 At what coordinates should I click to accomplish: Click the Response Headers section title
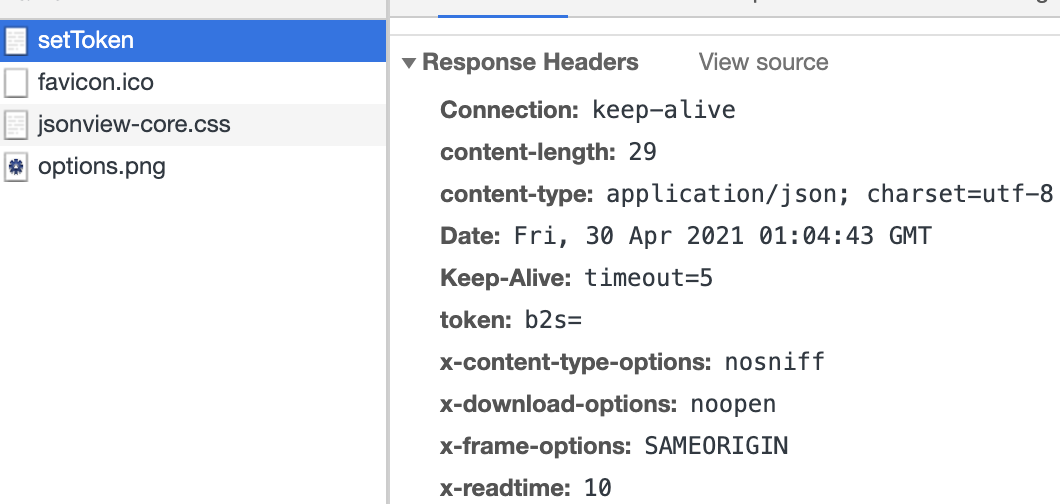pos(530,62)
